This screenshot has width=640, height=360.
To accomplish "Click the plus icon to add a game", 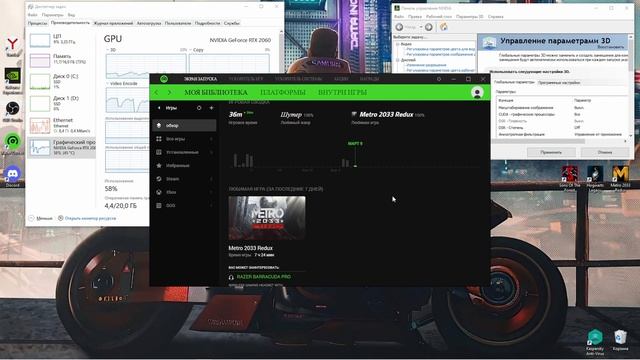I will coord(211,108).
